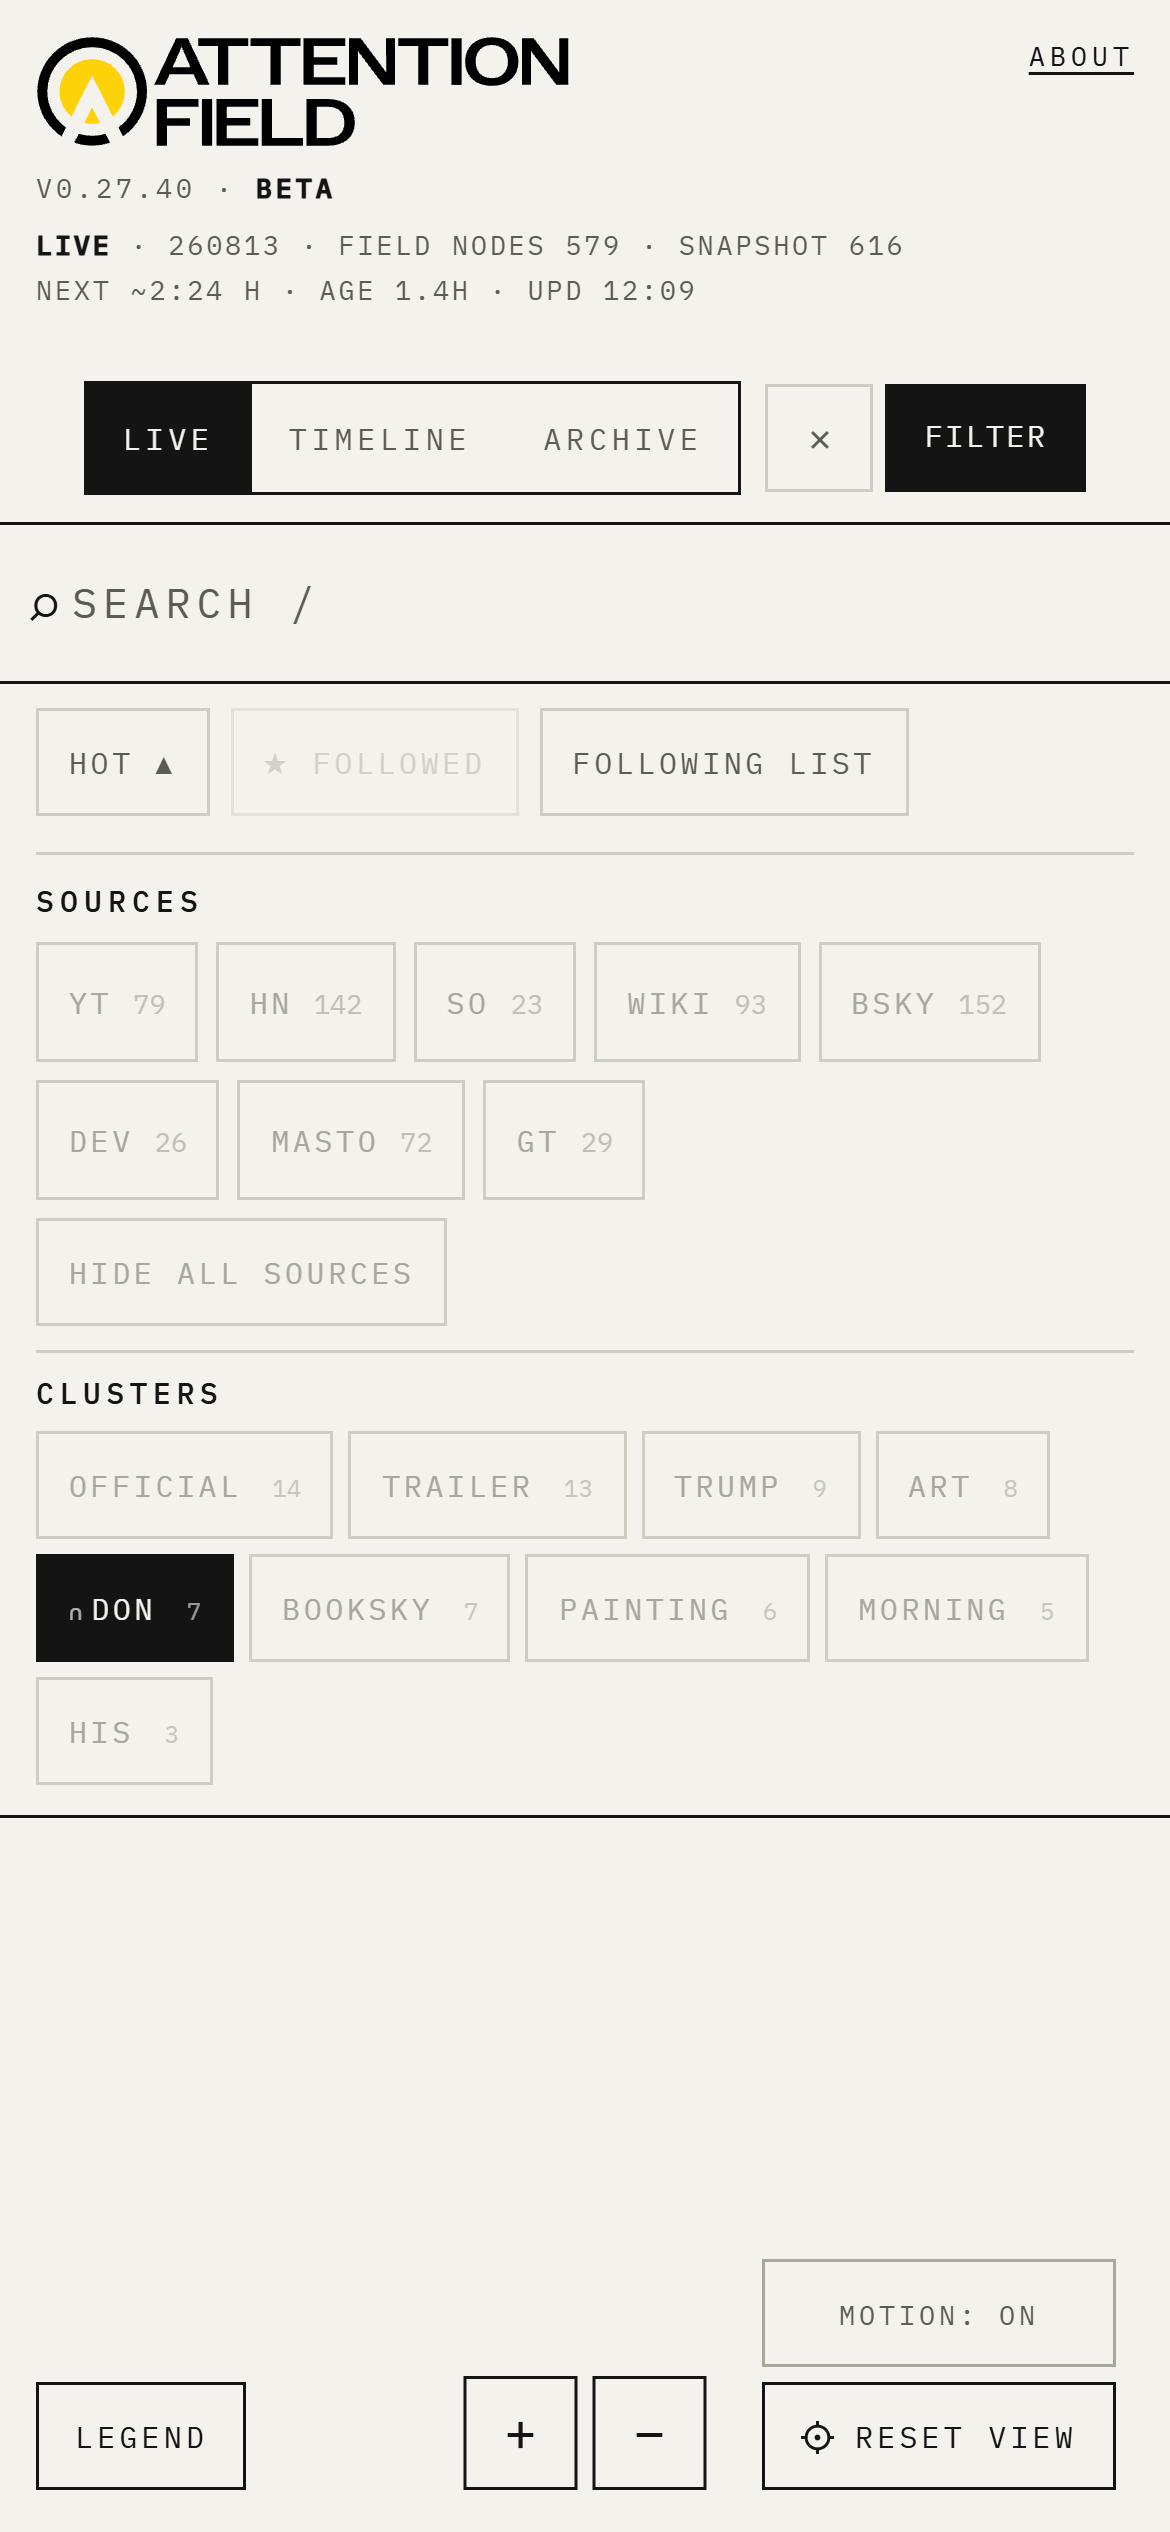Image resolution: width=1170 pixels, height=2532 pixels.
Task: Toggle the Motion: On setting
Action: pyautogui.click(x=938, y=2313)
